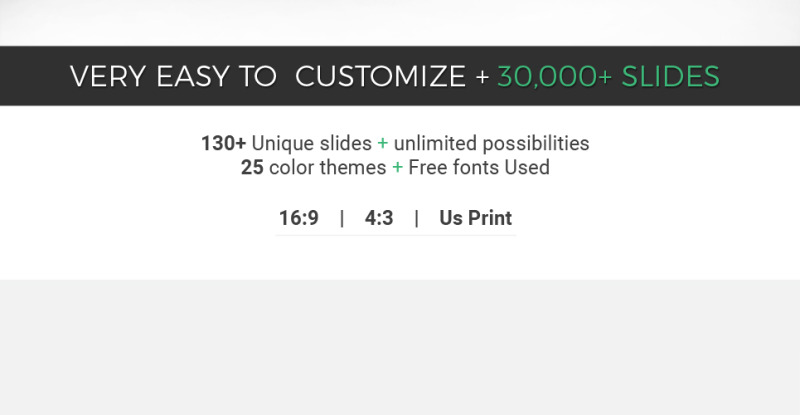Viewport: 800px width, 415px height.
Task: Click the words "VERY EASY TO" in banner
Action: (x=173, y=77)
